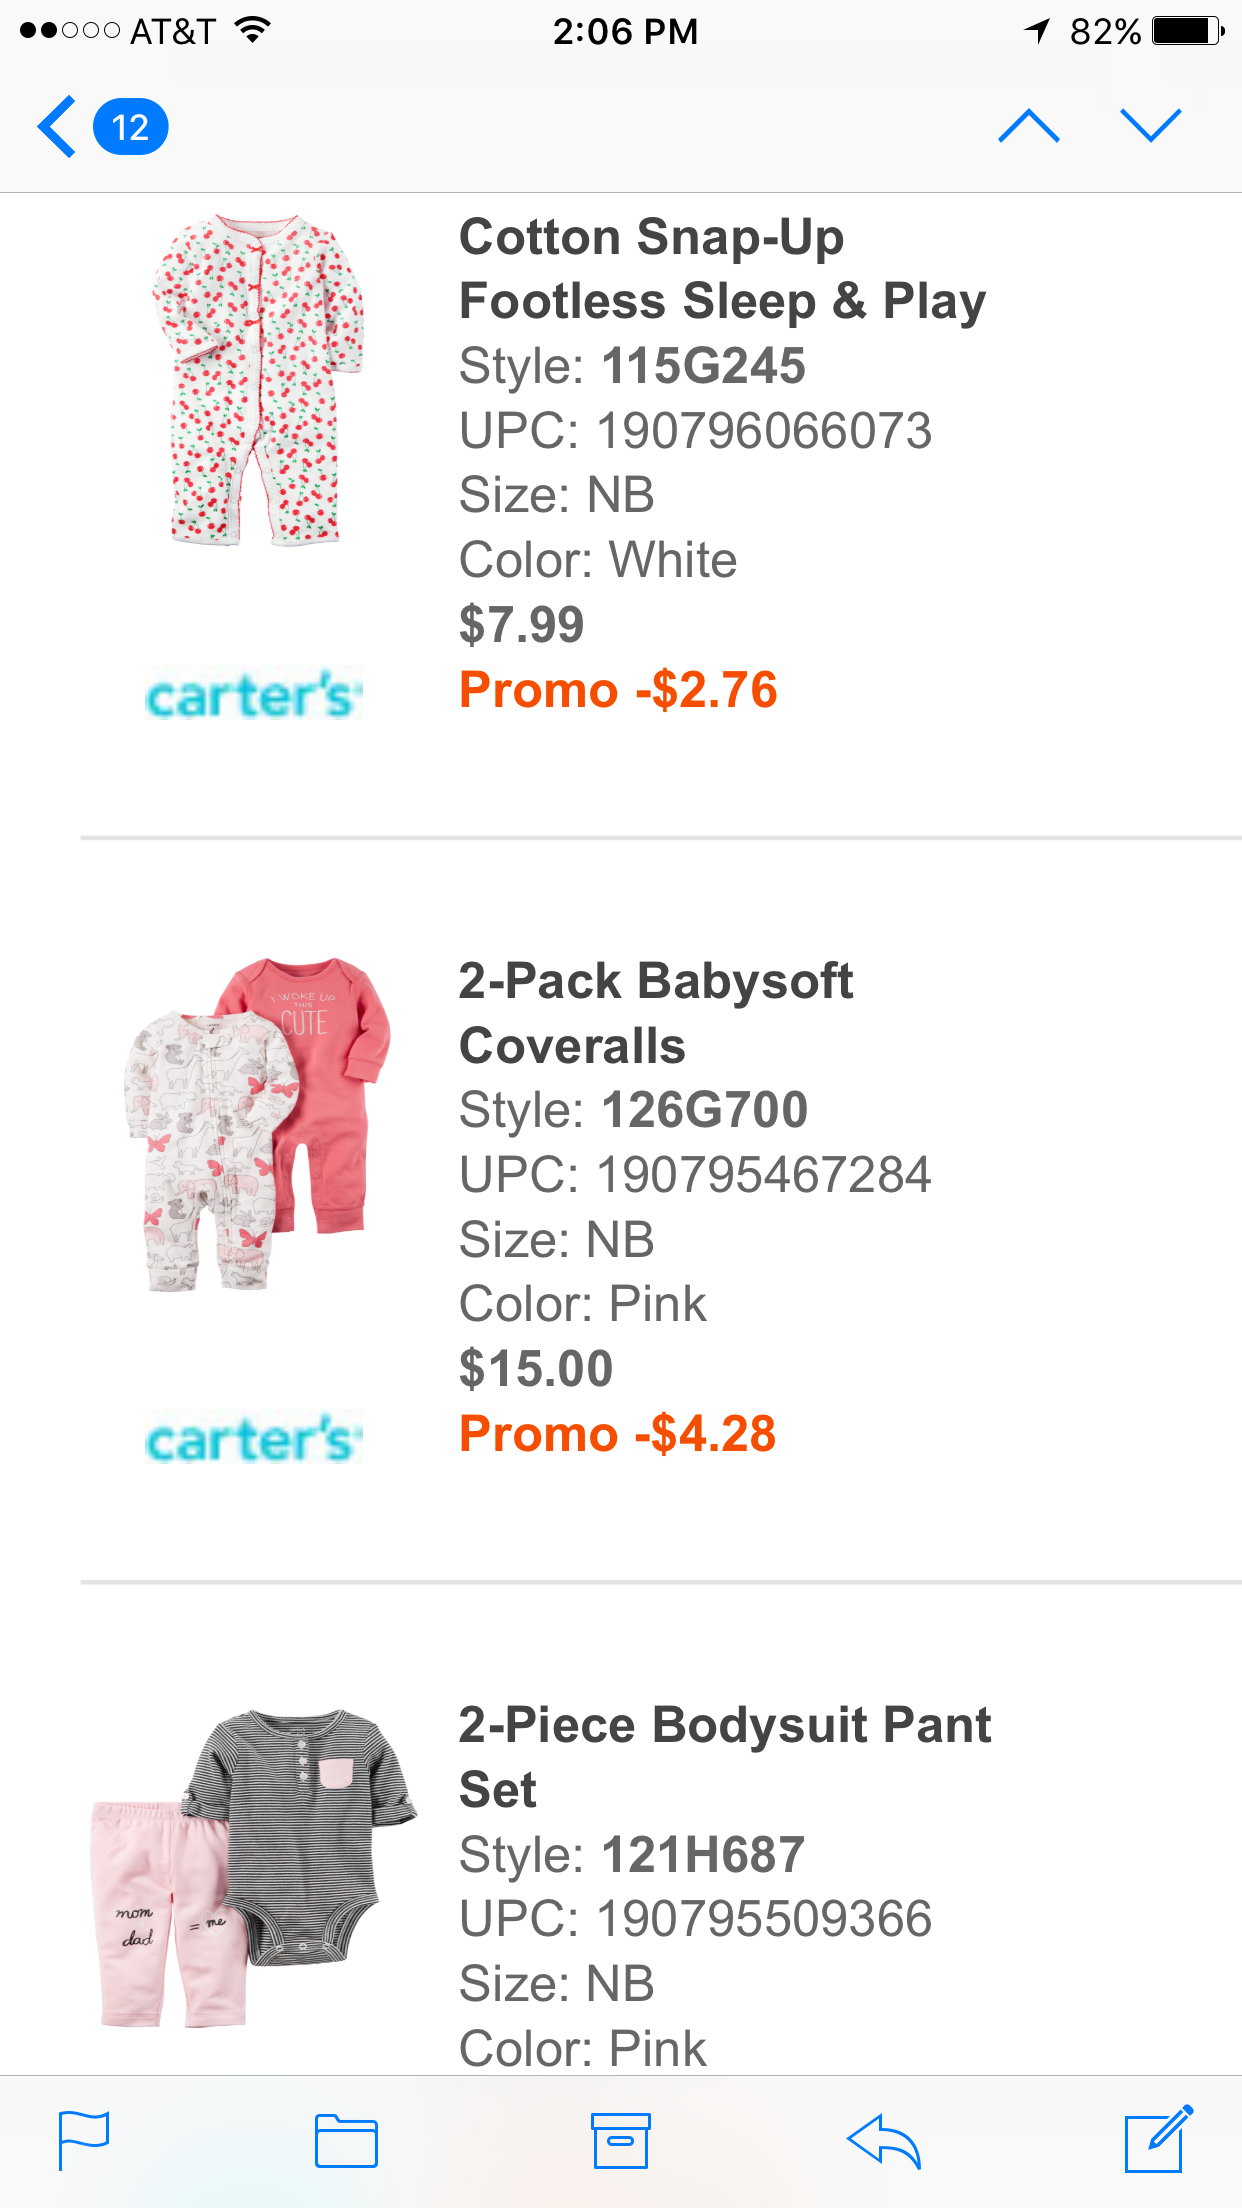Tap the bodysuit pant set product image
Image resolution: width=1242 pixels, height=2208 pixels.
254,1868
